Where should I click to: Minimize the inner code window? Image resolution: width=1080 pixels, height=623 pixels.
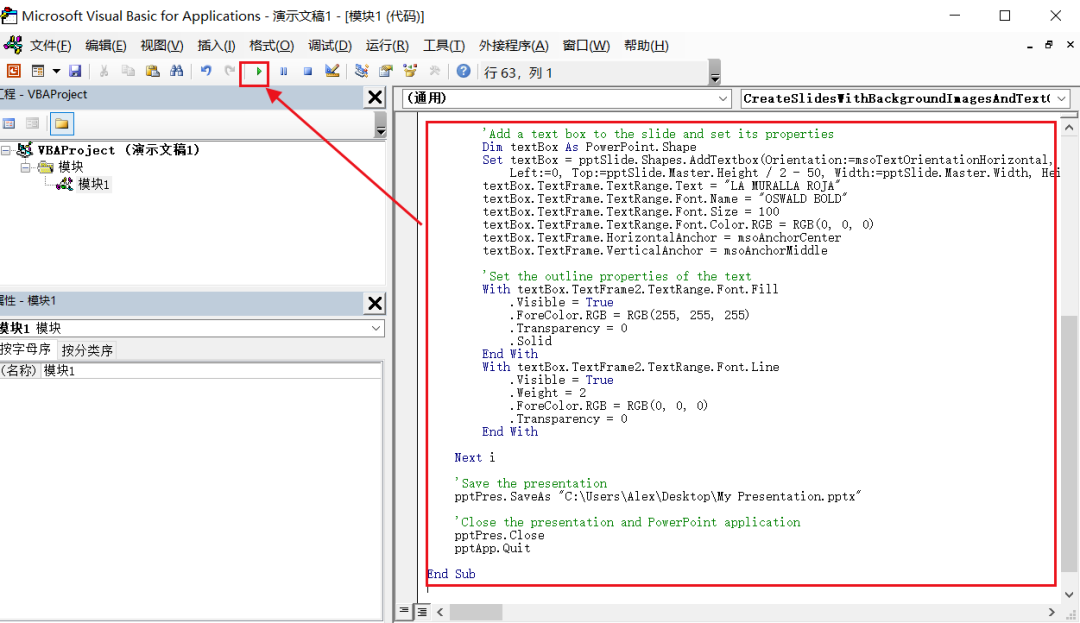[1029, 45]
